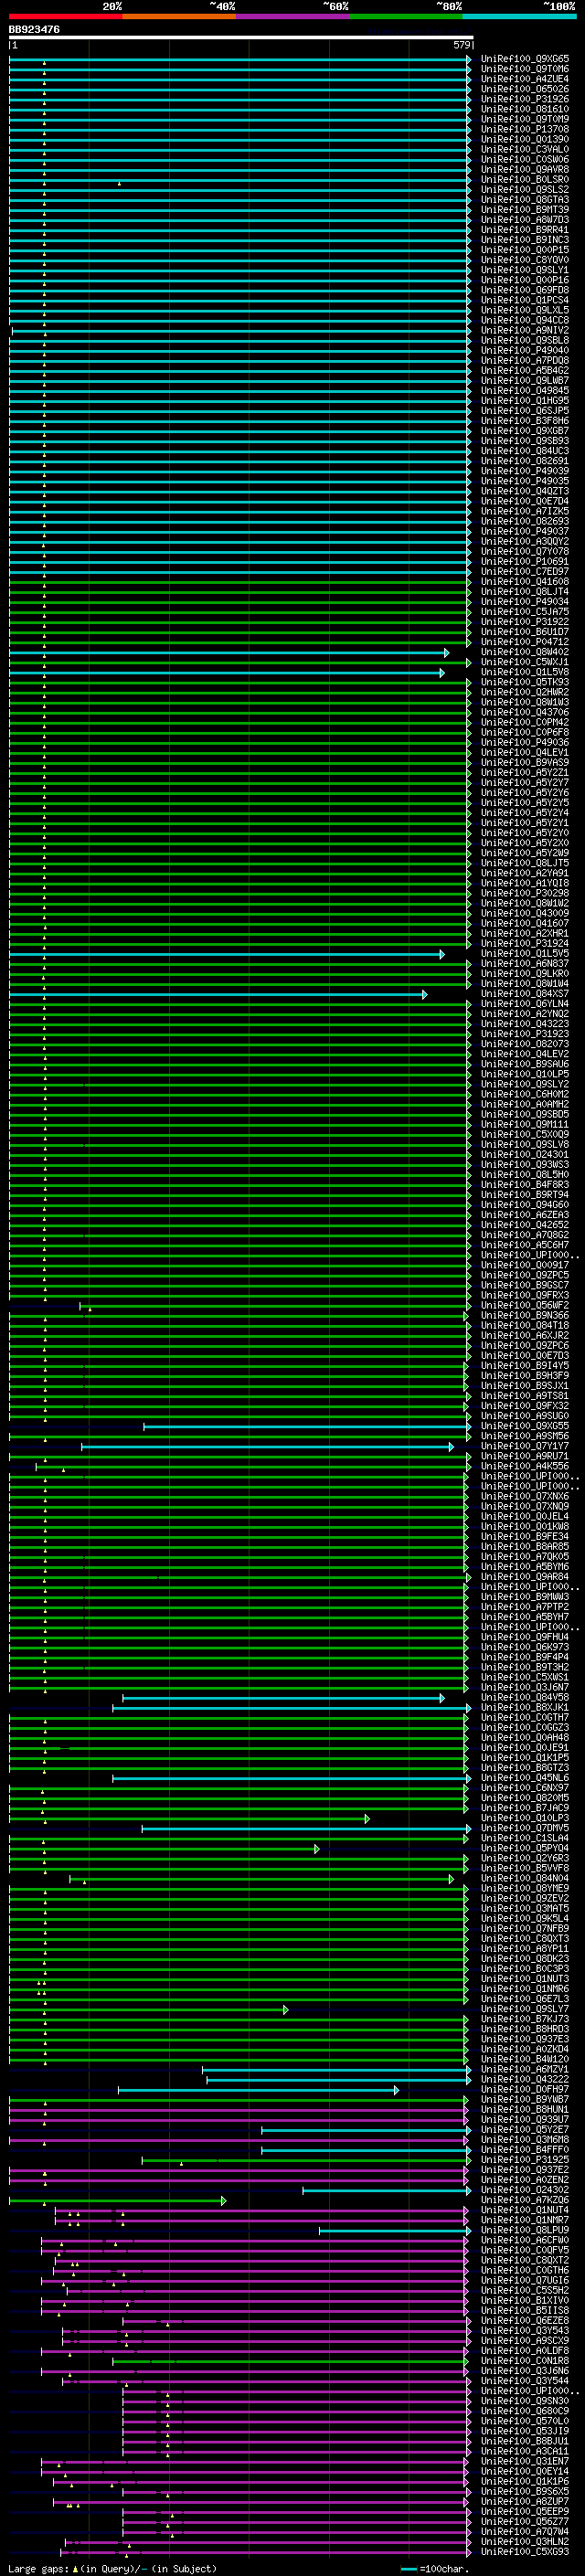Select the label UniRef100_P10691
585x2576 pixels.
pyautogui.click(x=525, y=561)
